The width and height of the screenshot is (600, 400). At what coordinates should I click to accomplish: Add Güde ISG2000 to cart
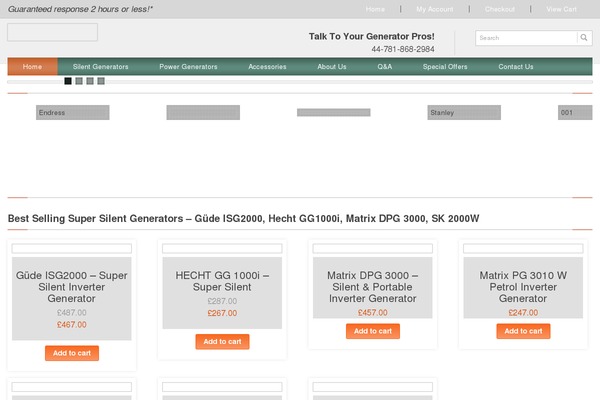pyautogui.click(x=72, y=353)
